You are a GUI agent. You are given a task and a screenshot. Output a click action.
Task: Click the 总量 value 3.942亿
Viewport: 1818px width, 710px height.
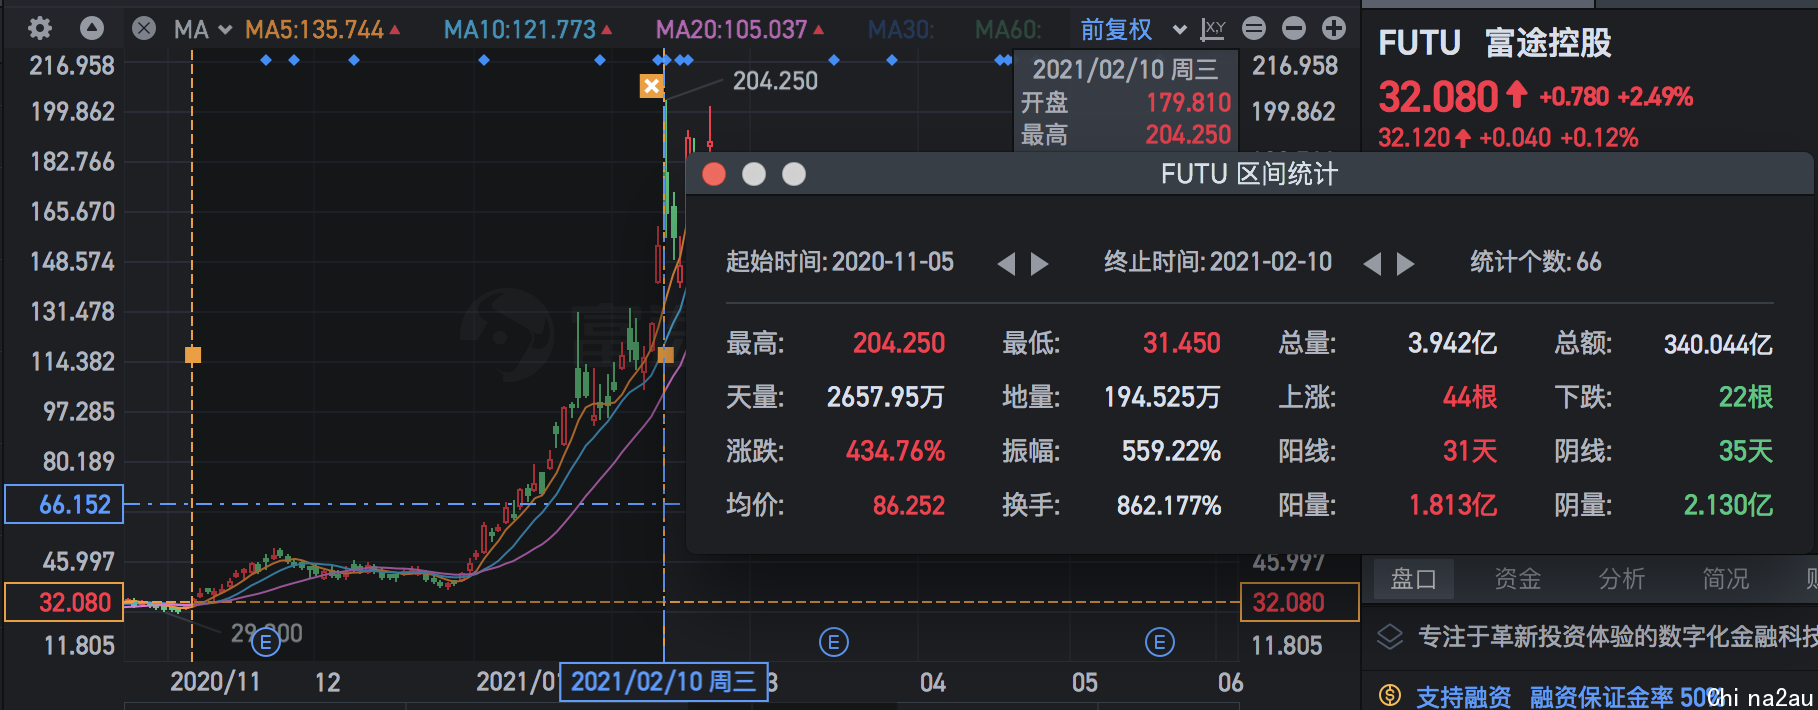(1453, 344)
